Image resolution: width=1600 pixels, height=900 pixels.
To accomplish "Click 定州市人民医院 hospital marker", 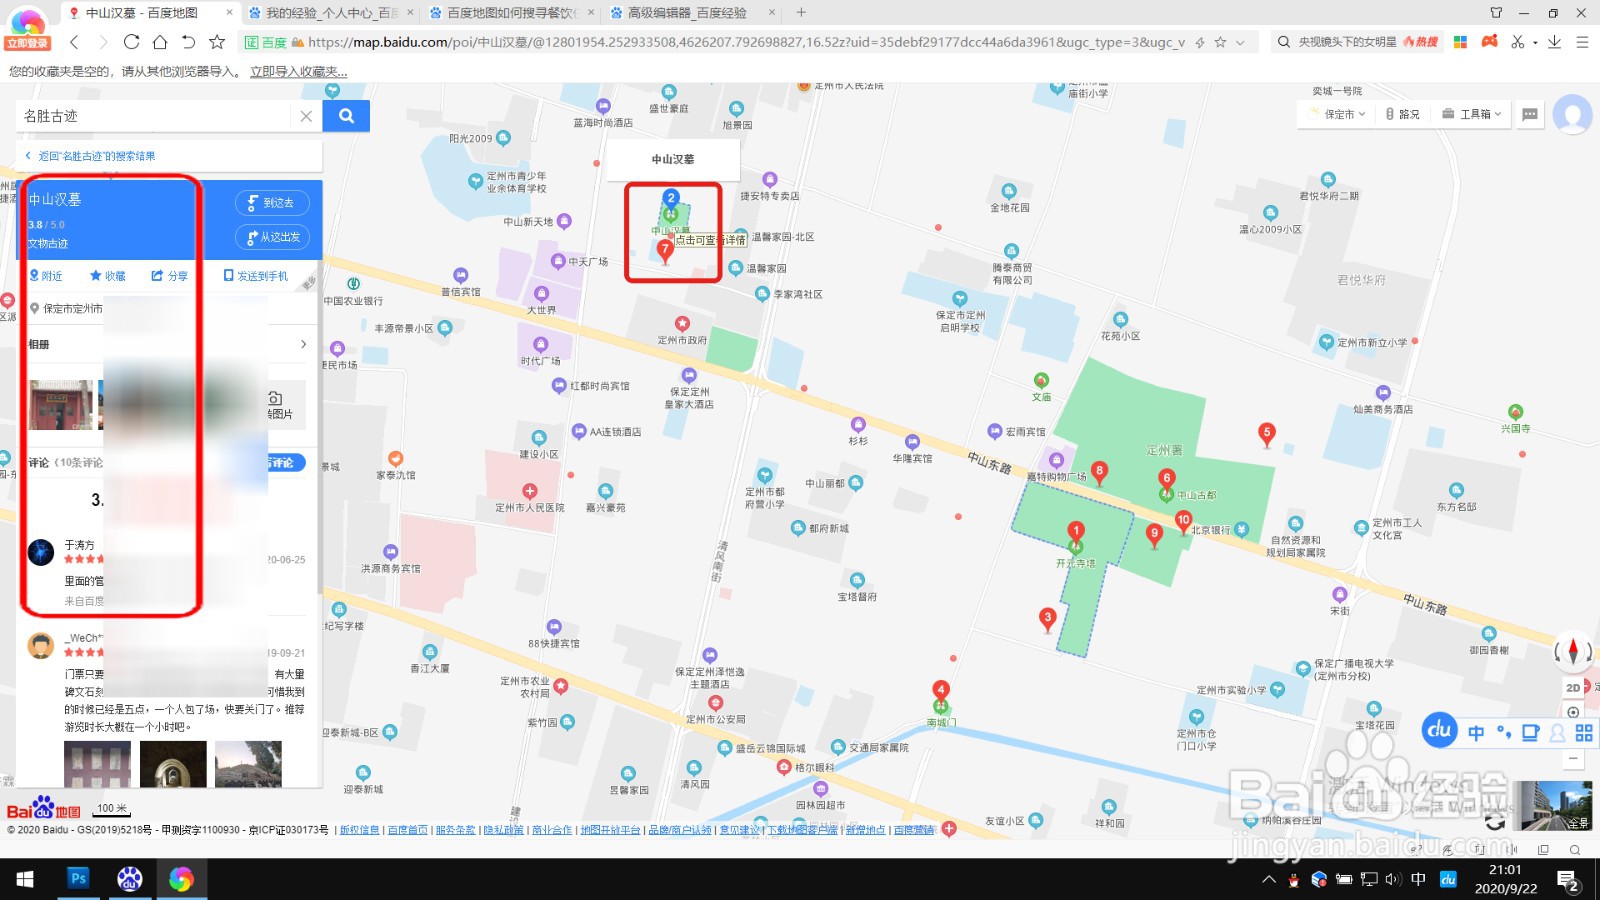I will pos(530,491).
